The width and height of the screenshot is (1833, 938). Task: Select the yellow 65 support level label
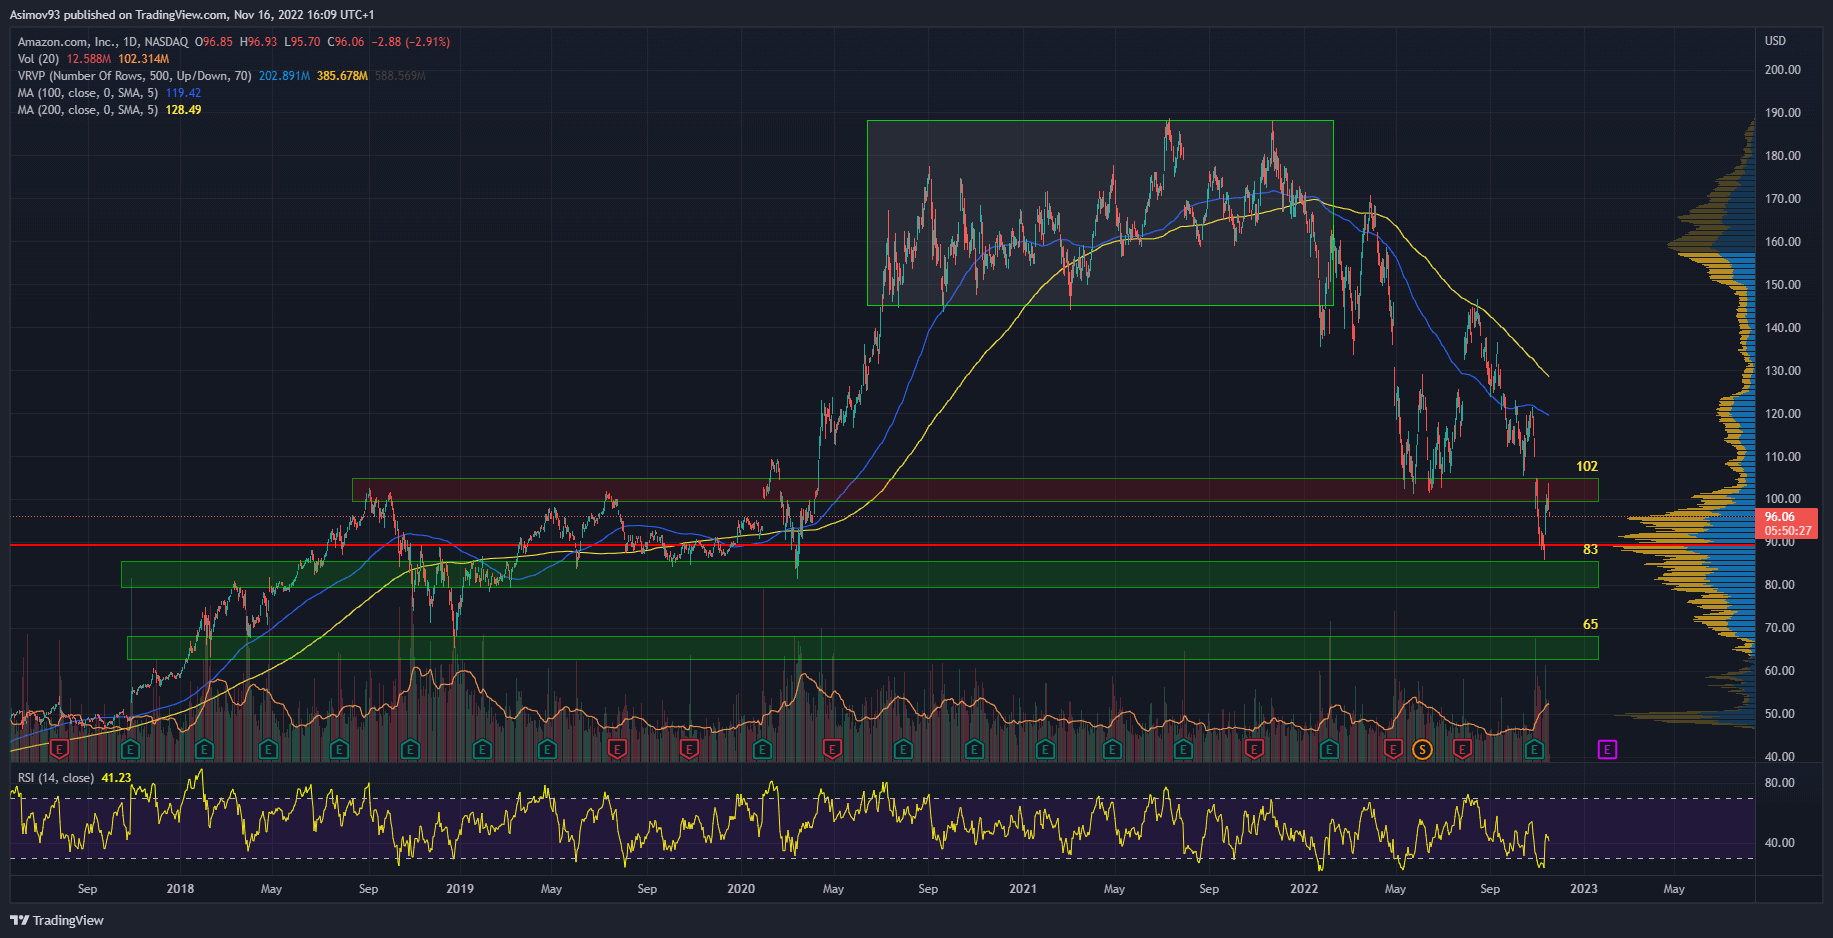(x=1590, y=624)
